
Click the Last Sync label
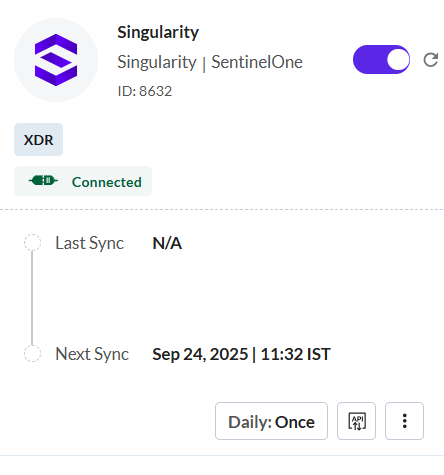tap(89, 243)
